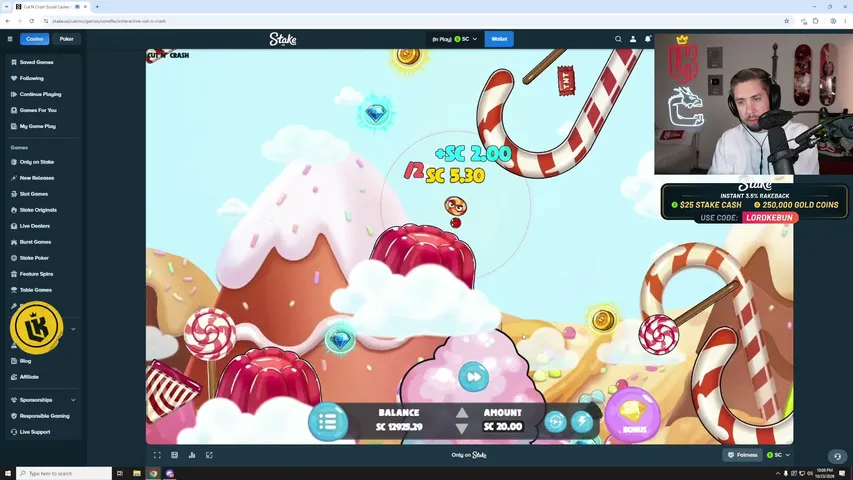Viewport: 853px width, 480px height.
Task: Open the notifications bell
Action: 647,39
